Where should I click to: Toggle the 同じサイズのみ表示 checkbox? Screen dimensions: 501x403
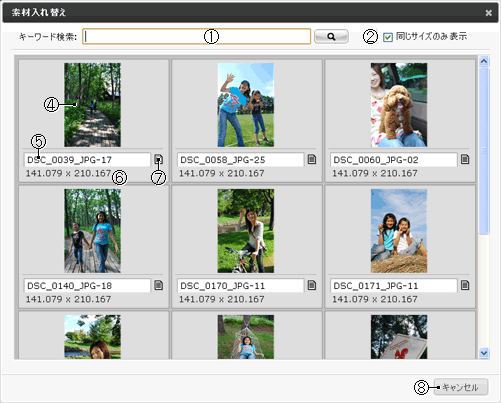(x=388, y=37)
